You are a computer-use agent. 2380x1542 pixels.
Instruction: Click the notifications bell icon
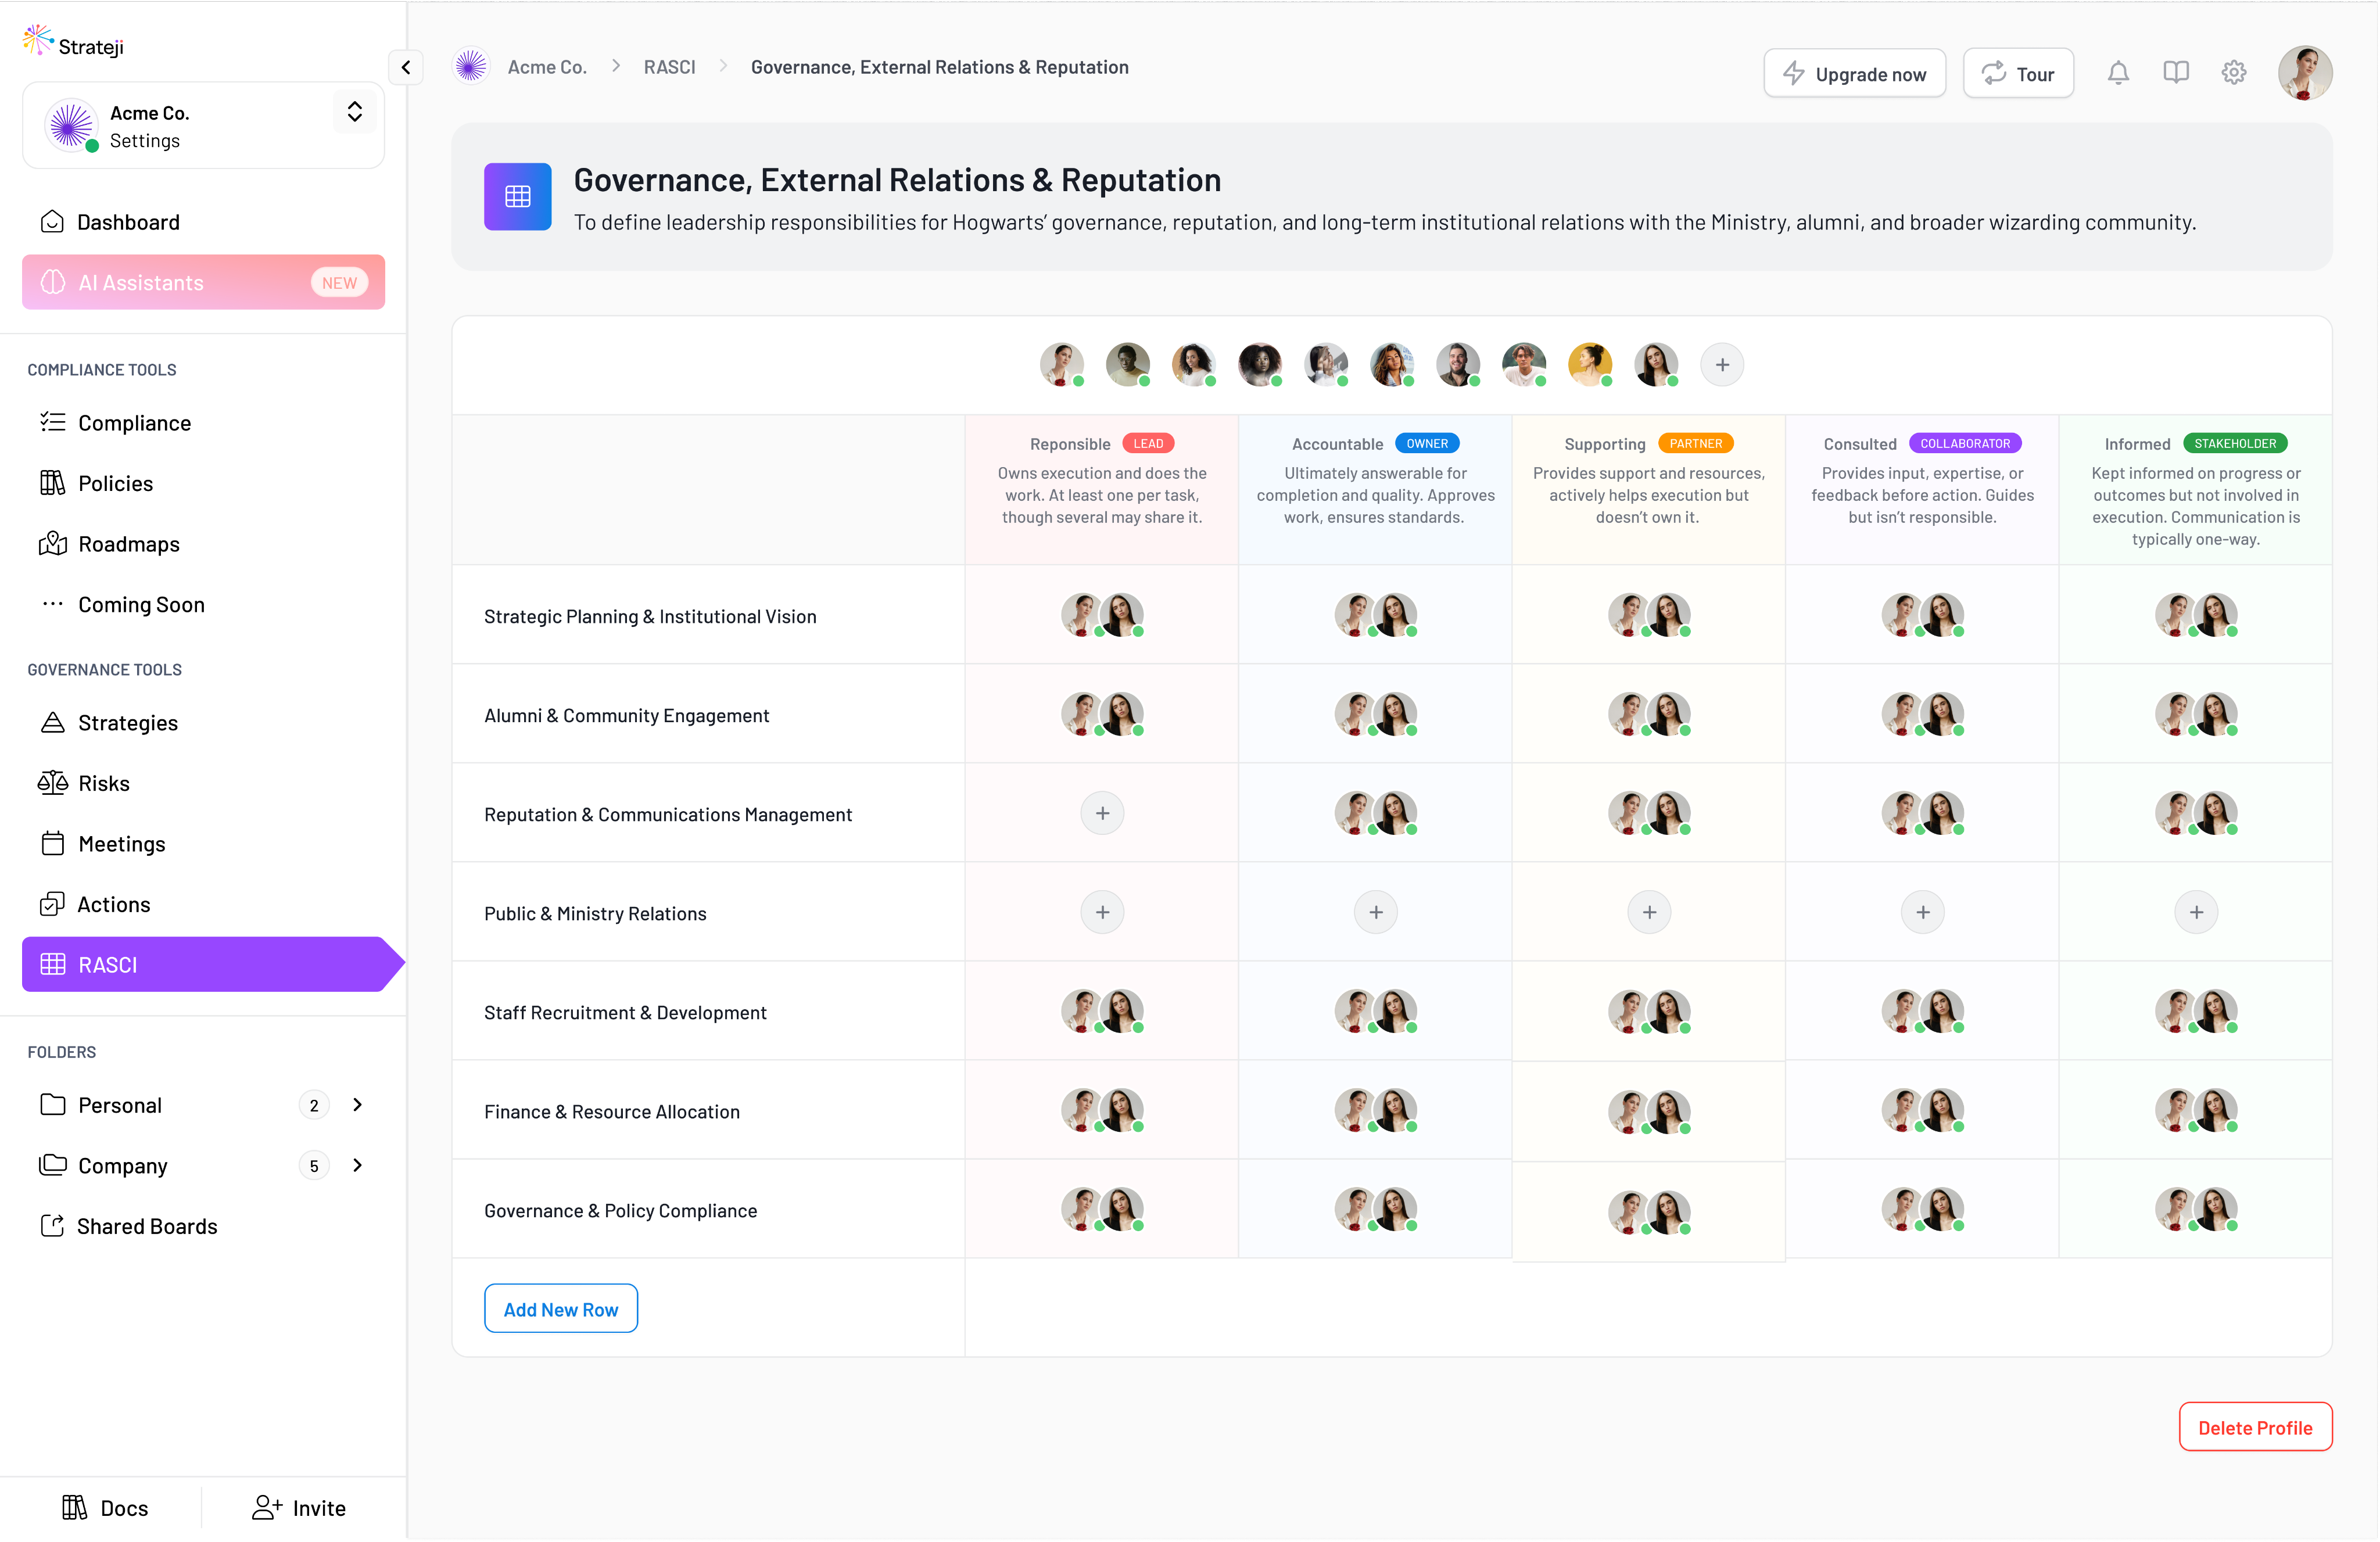pos(2118,73)
